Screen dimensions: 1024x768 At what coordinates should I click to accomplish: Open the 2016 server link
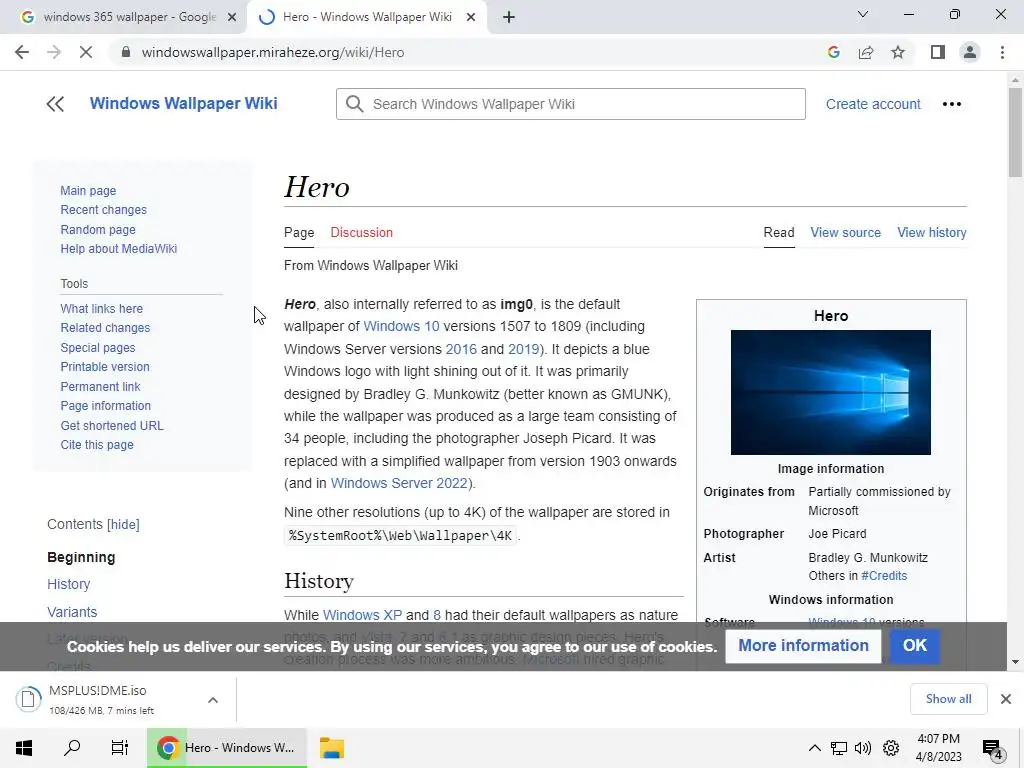click(461, 349)
